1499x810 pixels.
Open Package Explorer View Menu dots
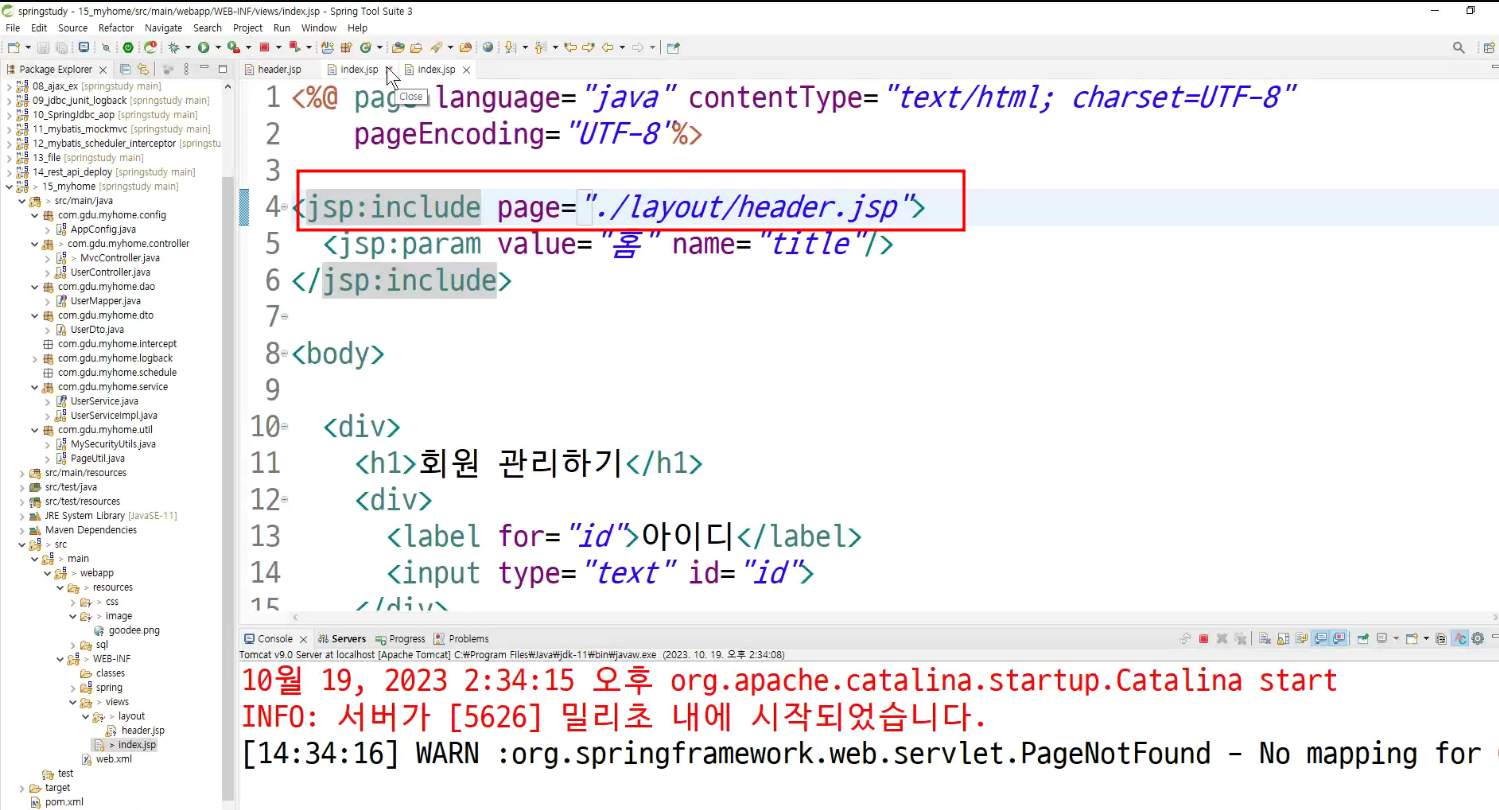185,69
